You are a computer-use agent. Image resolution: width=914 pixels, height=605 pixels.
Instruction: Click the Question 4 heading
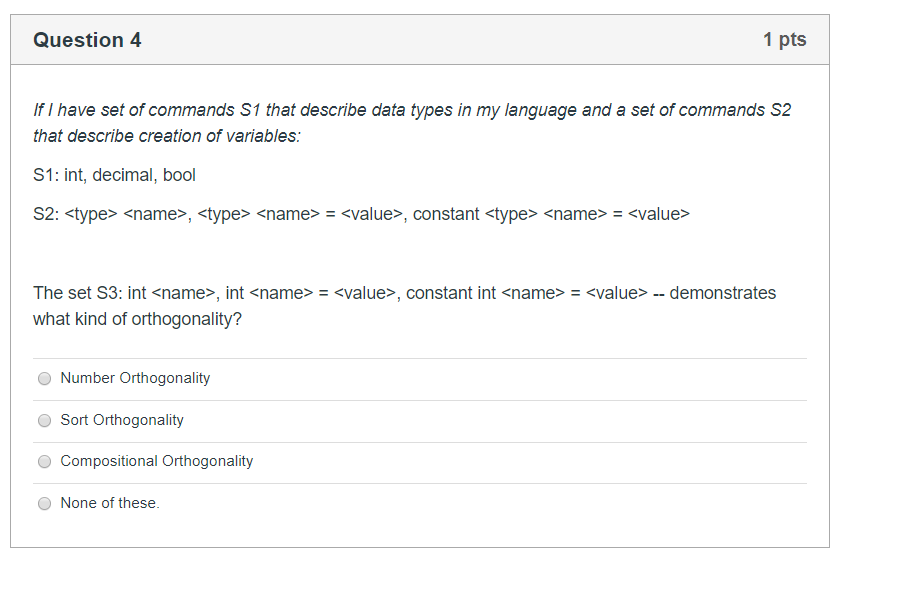pyautogui.click(x=87, y=40)
